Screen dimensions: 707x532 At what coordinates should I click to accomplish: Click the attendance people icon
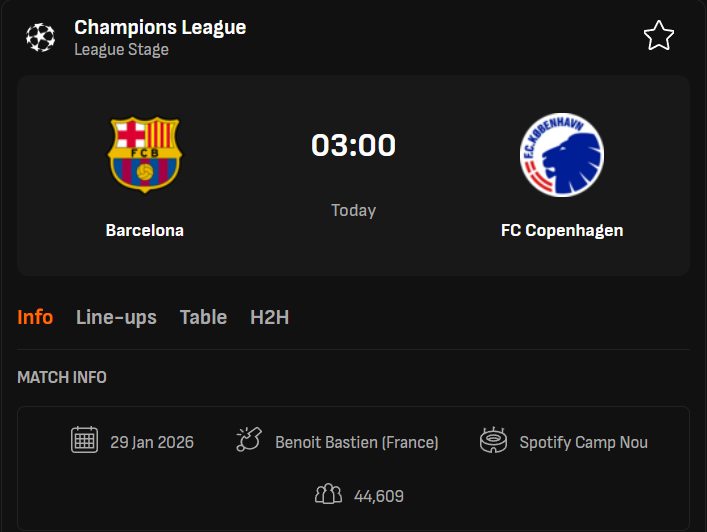pos(328,494)
